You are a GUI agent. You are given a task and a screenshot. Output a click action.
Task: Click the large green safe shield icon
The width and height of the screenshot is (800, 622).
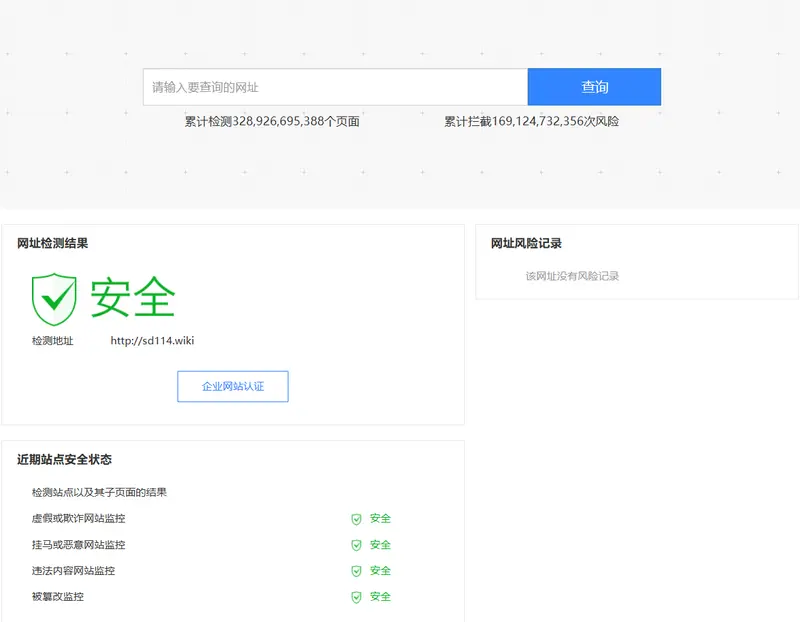(x=54, y=299)
